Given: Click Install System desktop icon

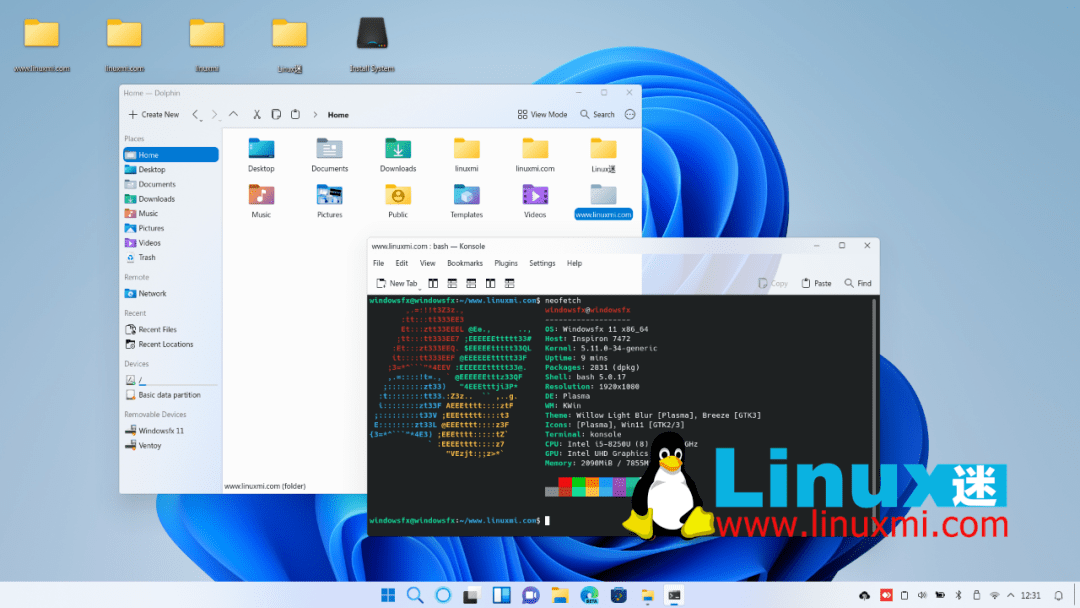Looking at the screenshot, I should pos(372,44).
